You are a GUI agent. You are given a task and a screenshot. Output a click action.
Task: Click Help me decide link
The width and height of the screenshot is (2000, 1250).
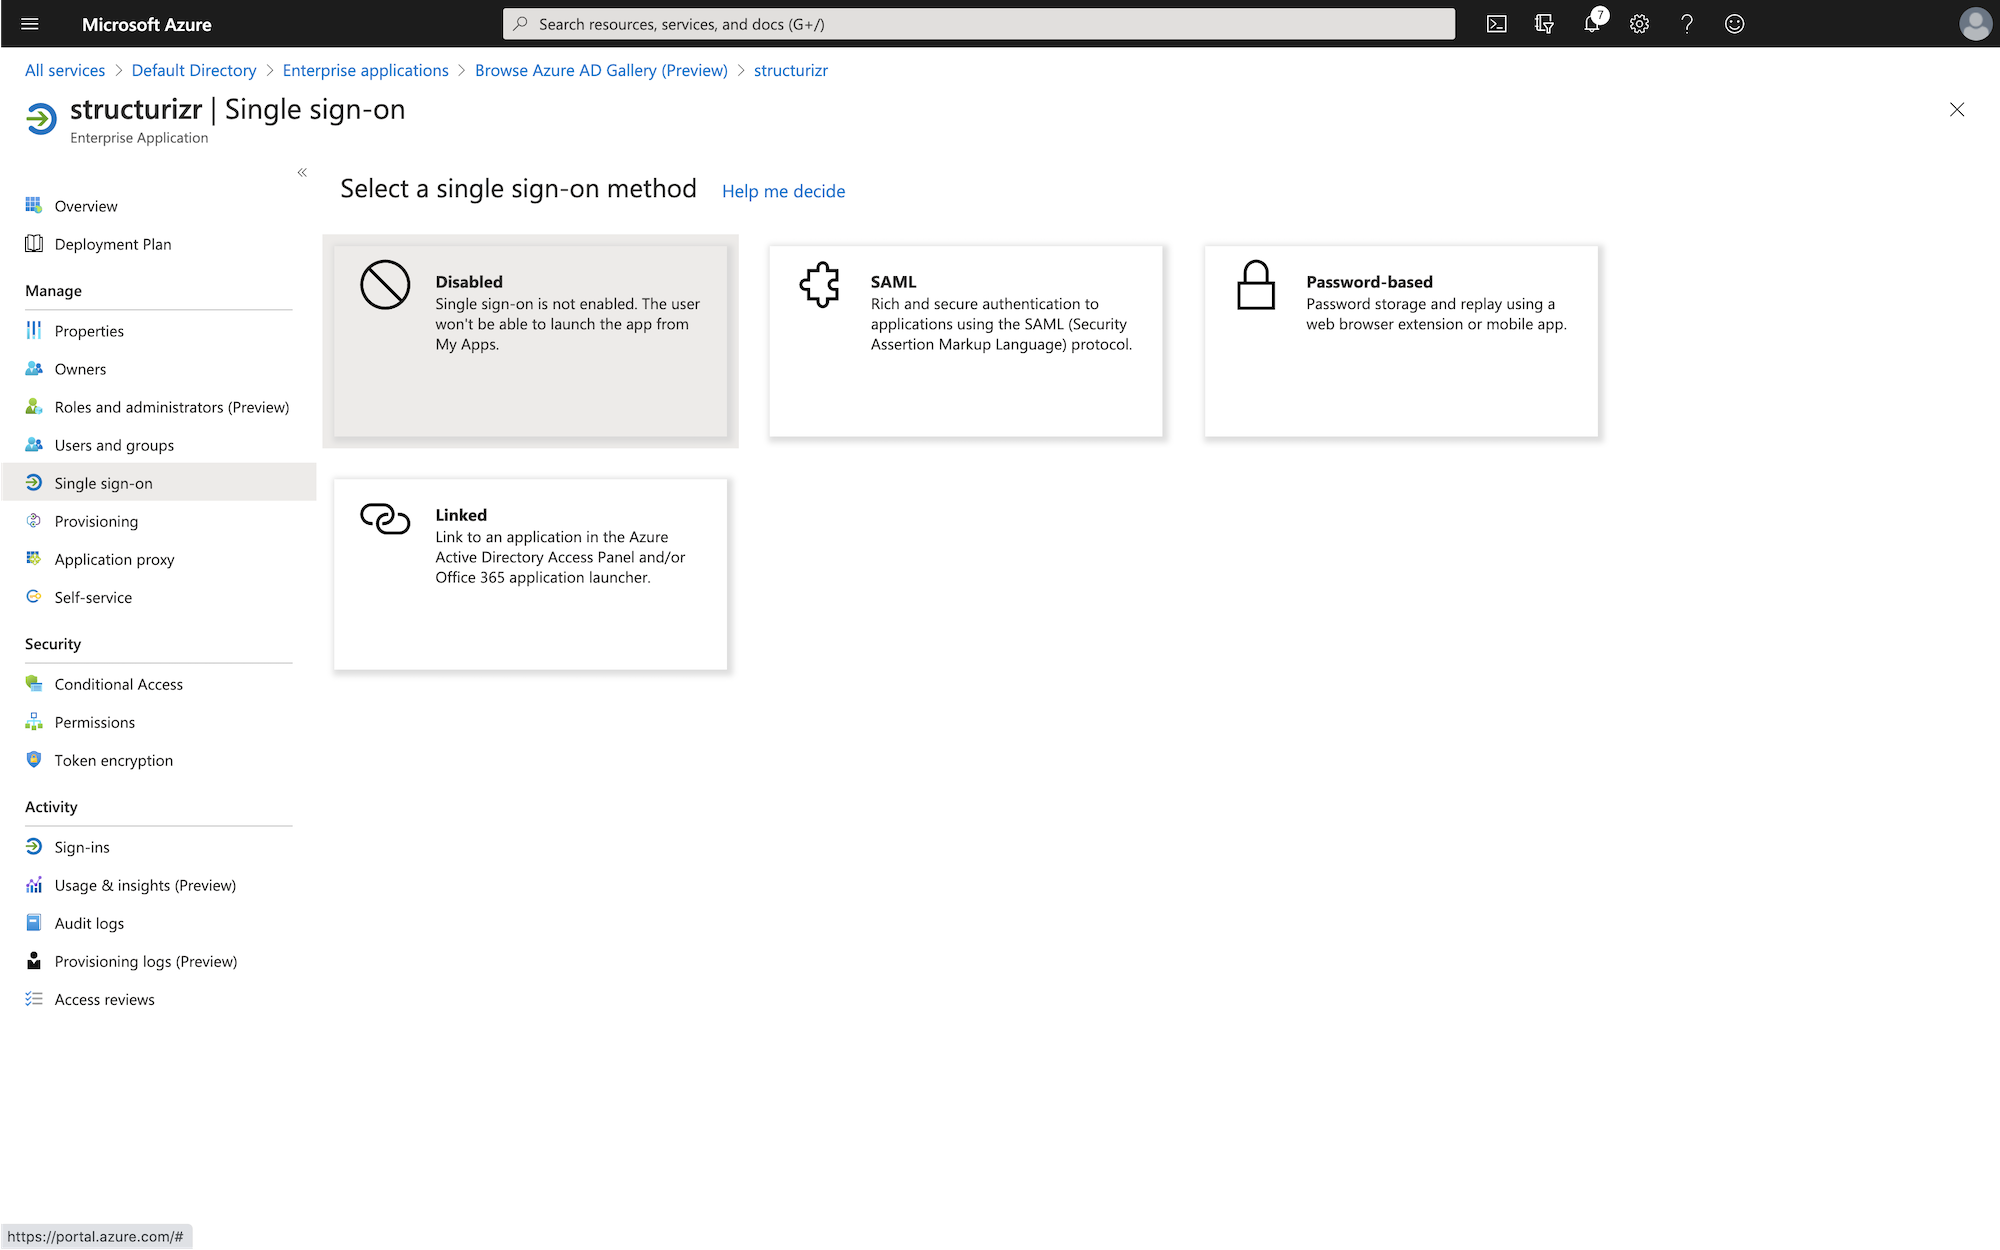[783, 191]
